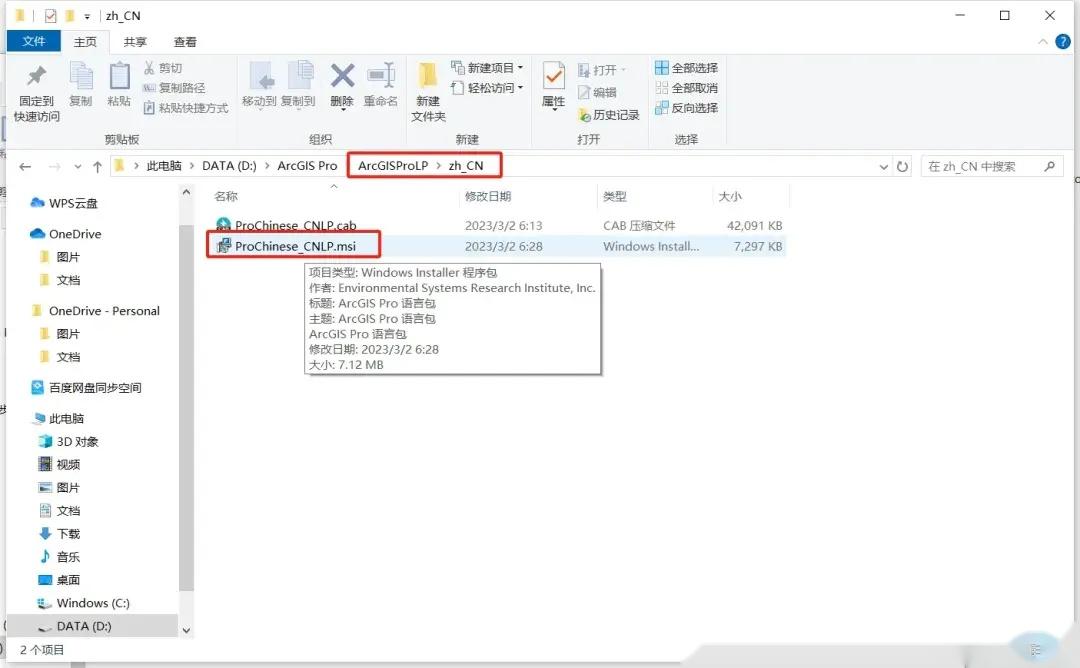
Task: Go up one folder level
Action: click(97, 167)
